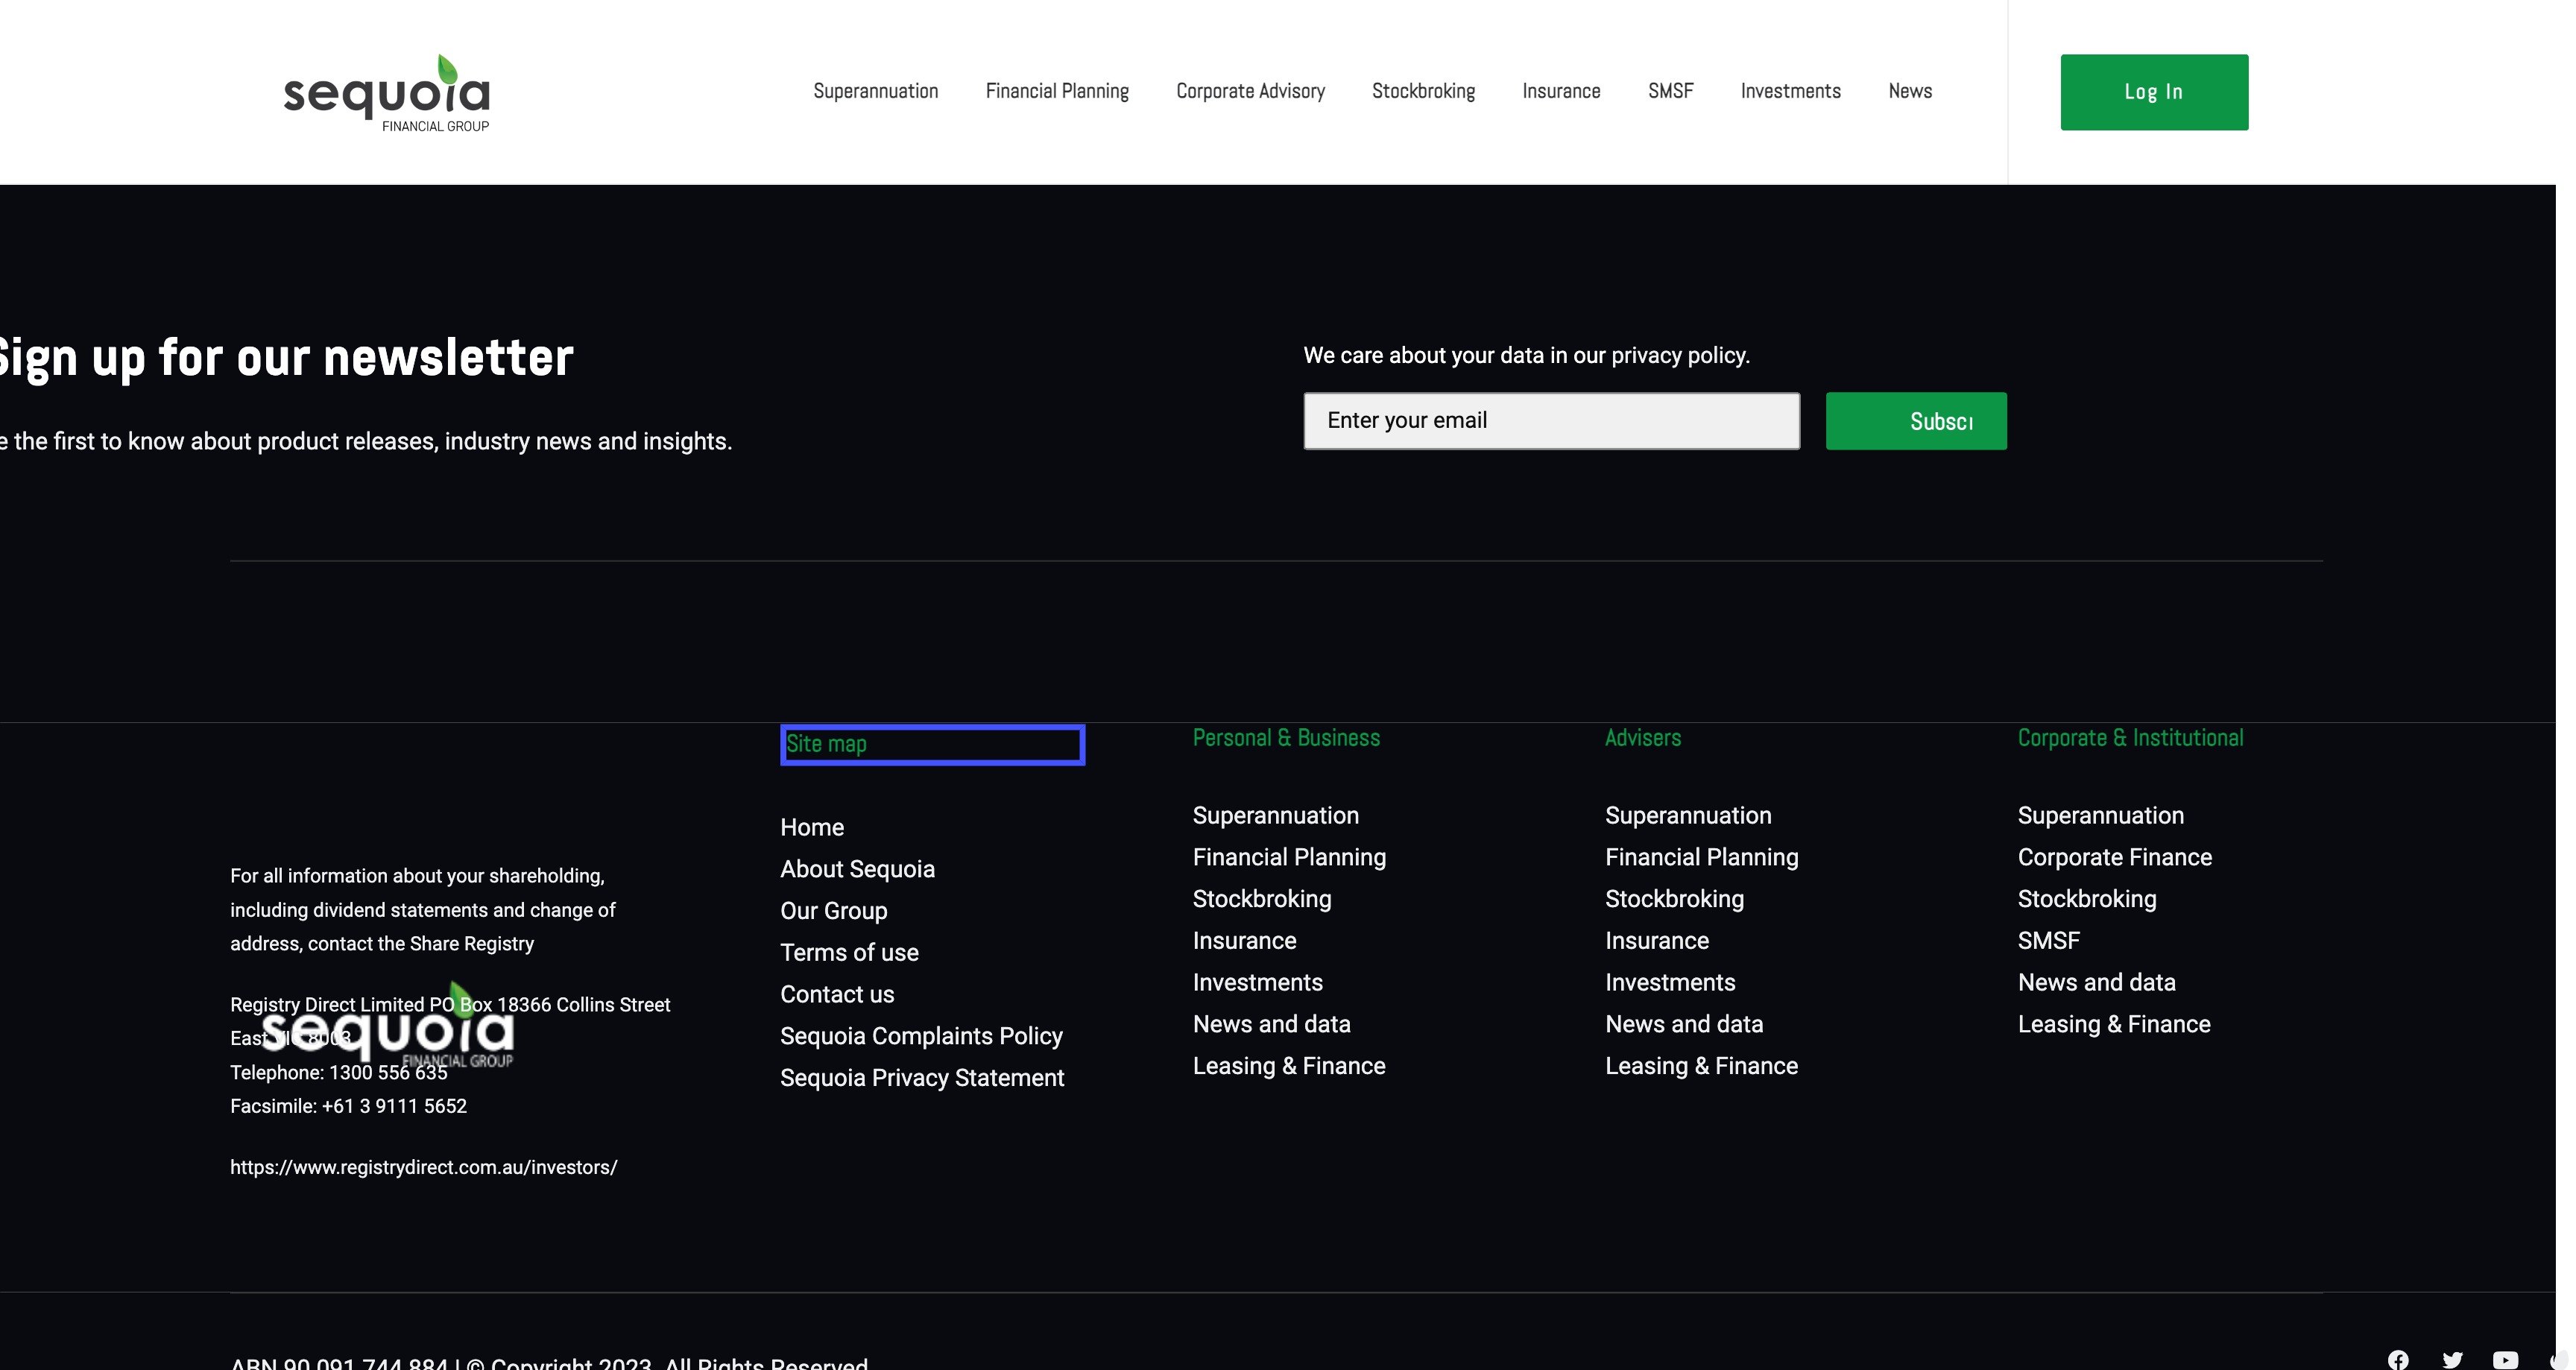Image resolution: width=2576 pixels, height=1370 pixels.
Task: Open Terms of use footer link
Action: (x=849, y=952)
